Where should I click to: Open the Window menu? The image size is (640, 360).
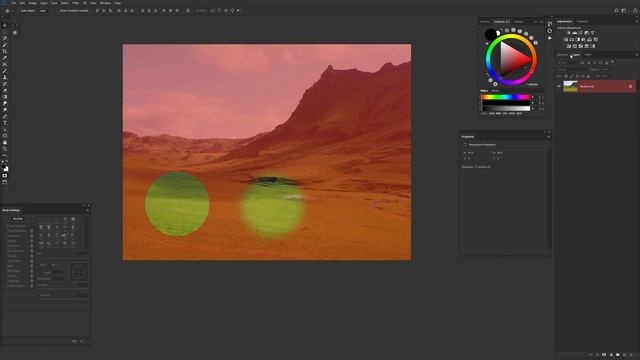[x=105, y=3]
